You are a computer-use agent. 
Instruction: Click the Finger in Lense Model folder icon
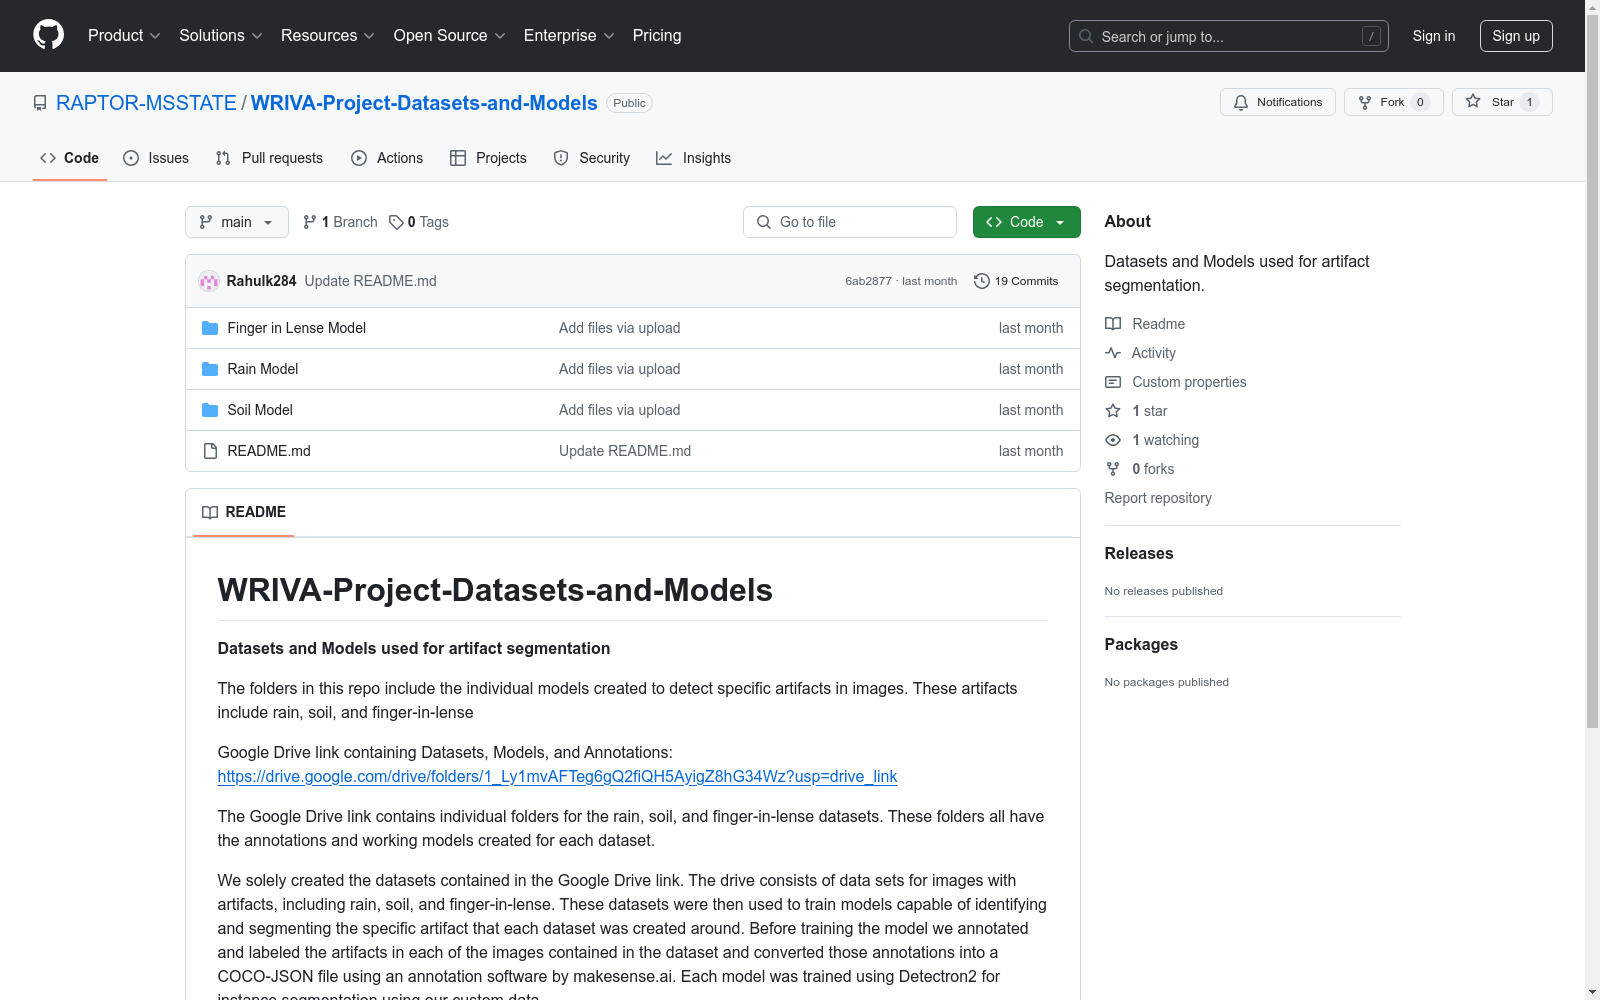[x=210, y=328]
